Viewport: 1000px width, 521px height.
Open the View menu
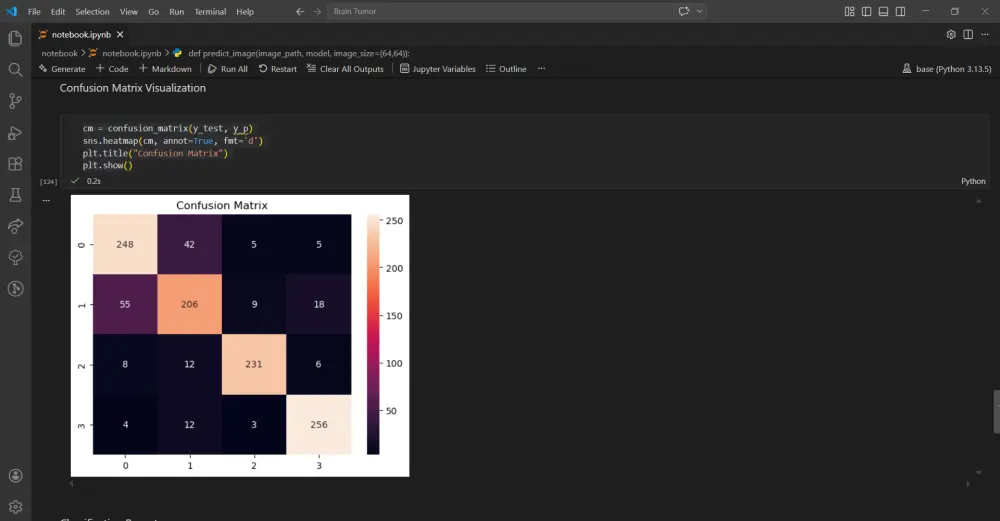129,11
